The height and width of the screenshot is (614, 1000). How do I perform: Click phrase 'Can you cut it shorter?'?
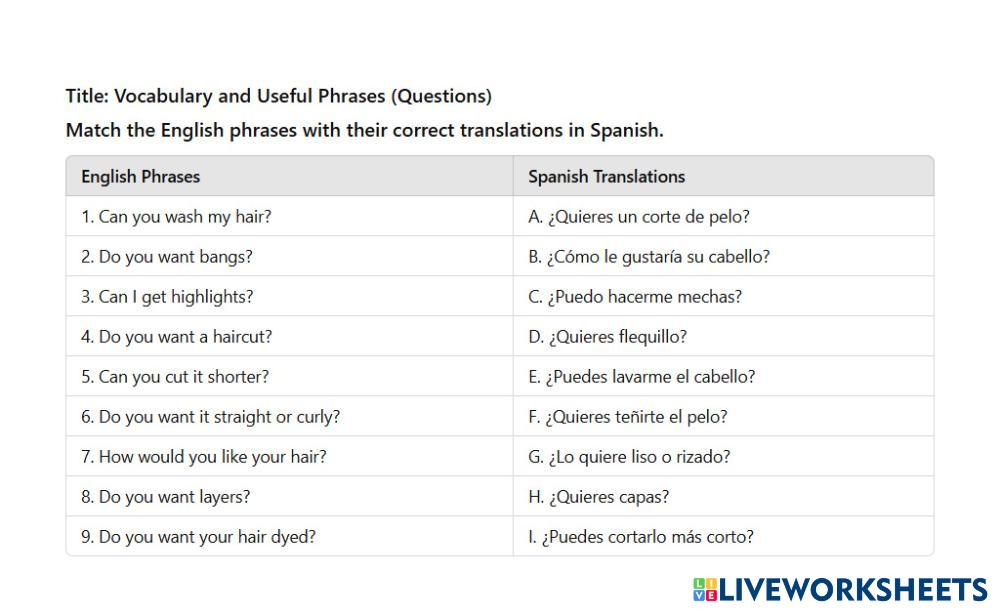click(175, 377)
